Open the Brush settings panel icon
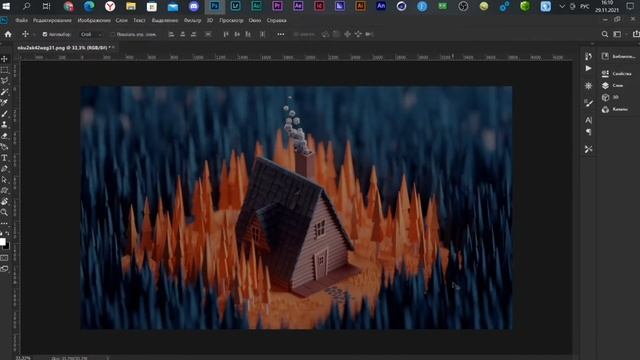The width and height of the screenshot is (640, 360). (588, 103)
